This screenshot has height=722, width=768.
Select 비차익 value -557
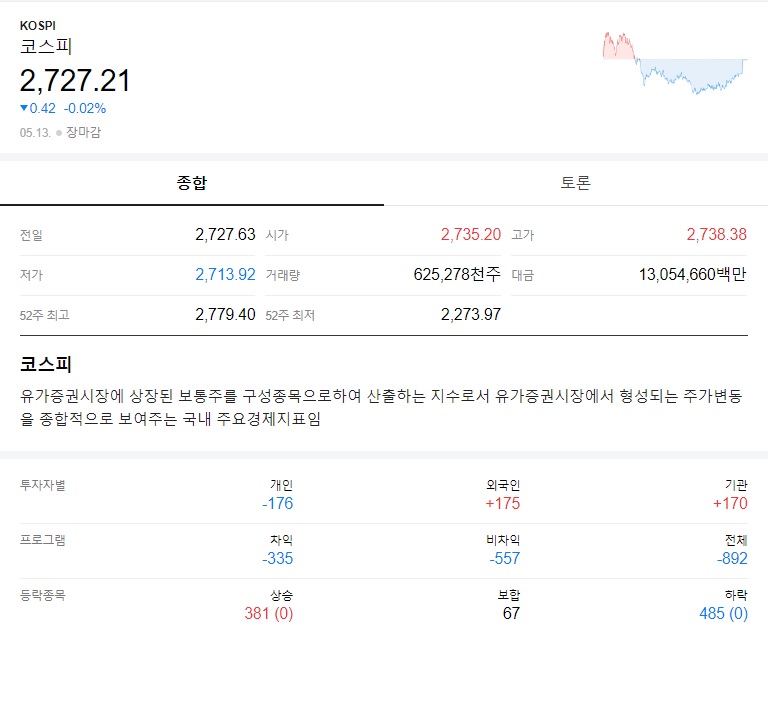pyautogui.click(x=504, y=558)
